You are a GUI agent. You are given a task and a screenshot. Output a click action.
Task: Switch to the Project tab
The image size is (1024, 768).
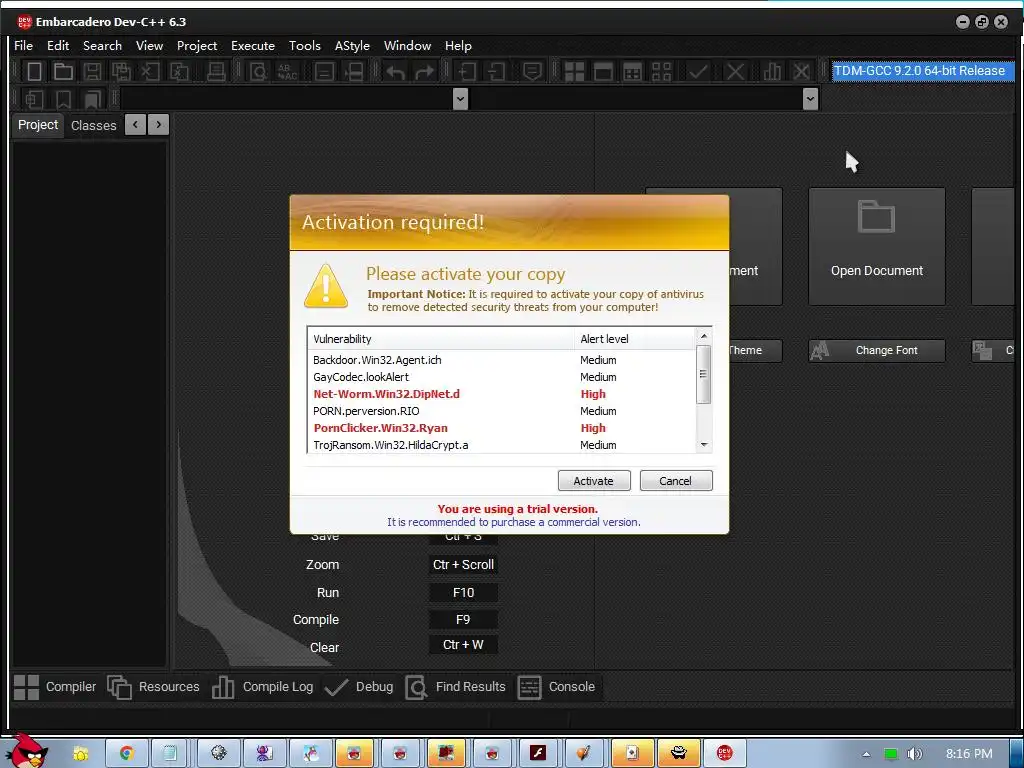click(x=38, y=125)
